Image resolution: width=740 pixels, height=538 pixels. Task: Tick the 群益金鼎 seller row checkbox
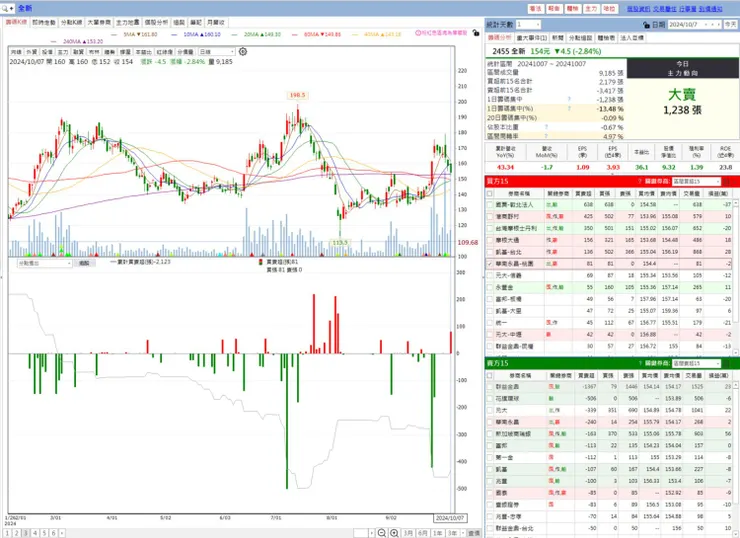489,387
